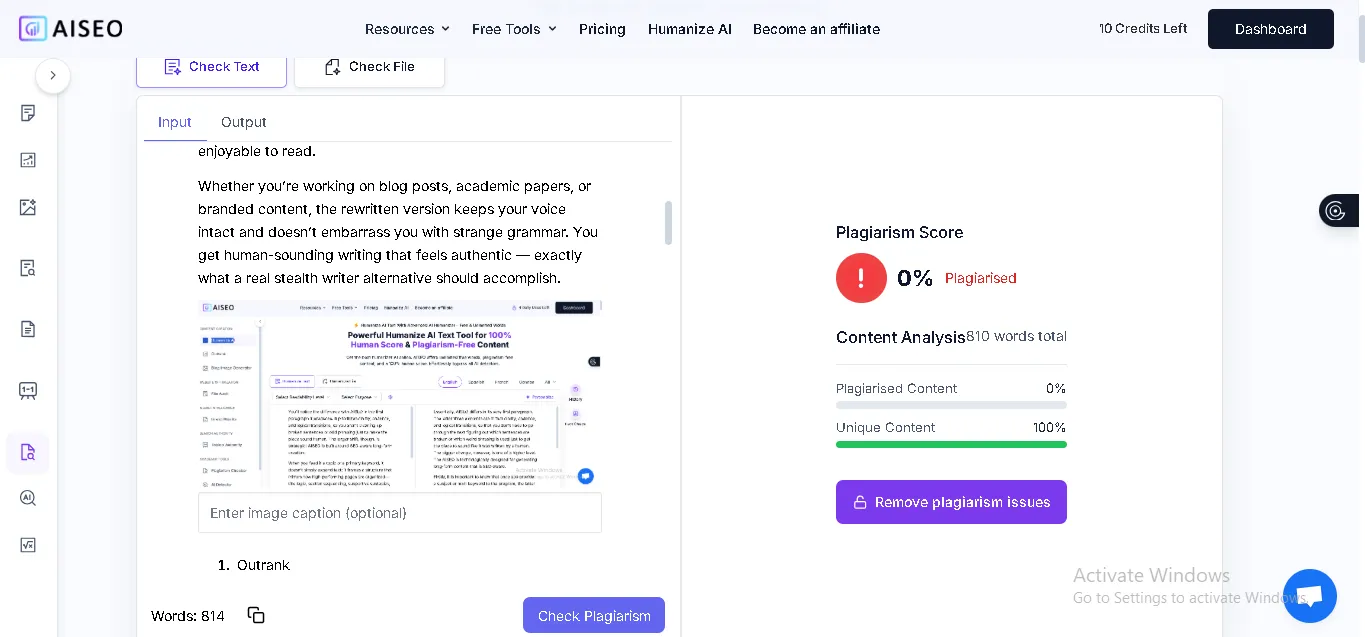Open the 1-1 presentation board sidebar icon

pos(28,390)
